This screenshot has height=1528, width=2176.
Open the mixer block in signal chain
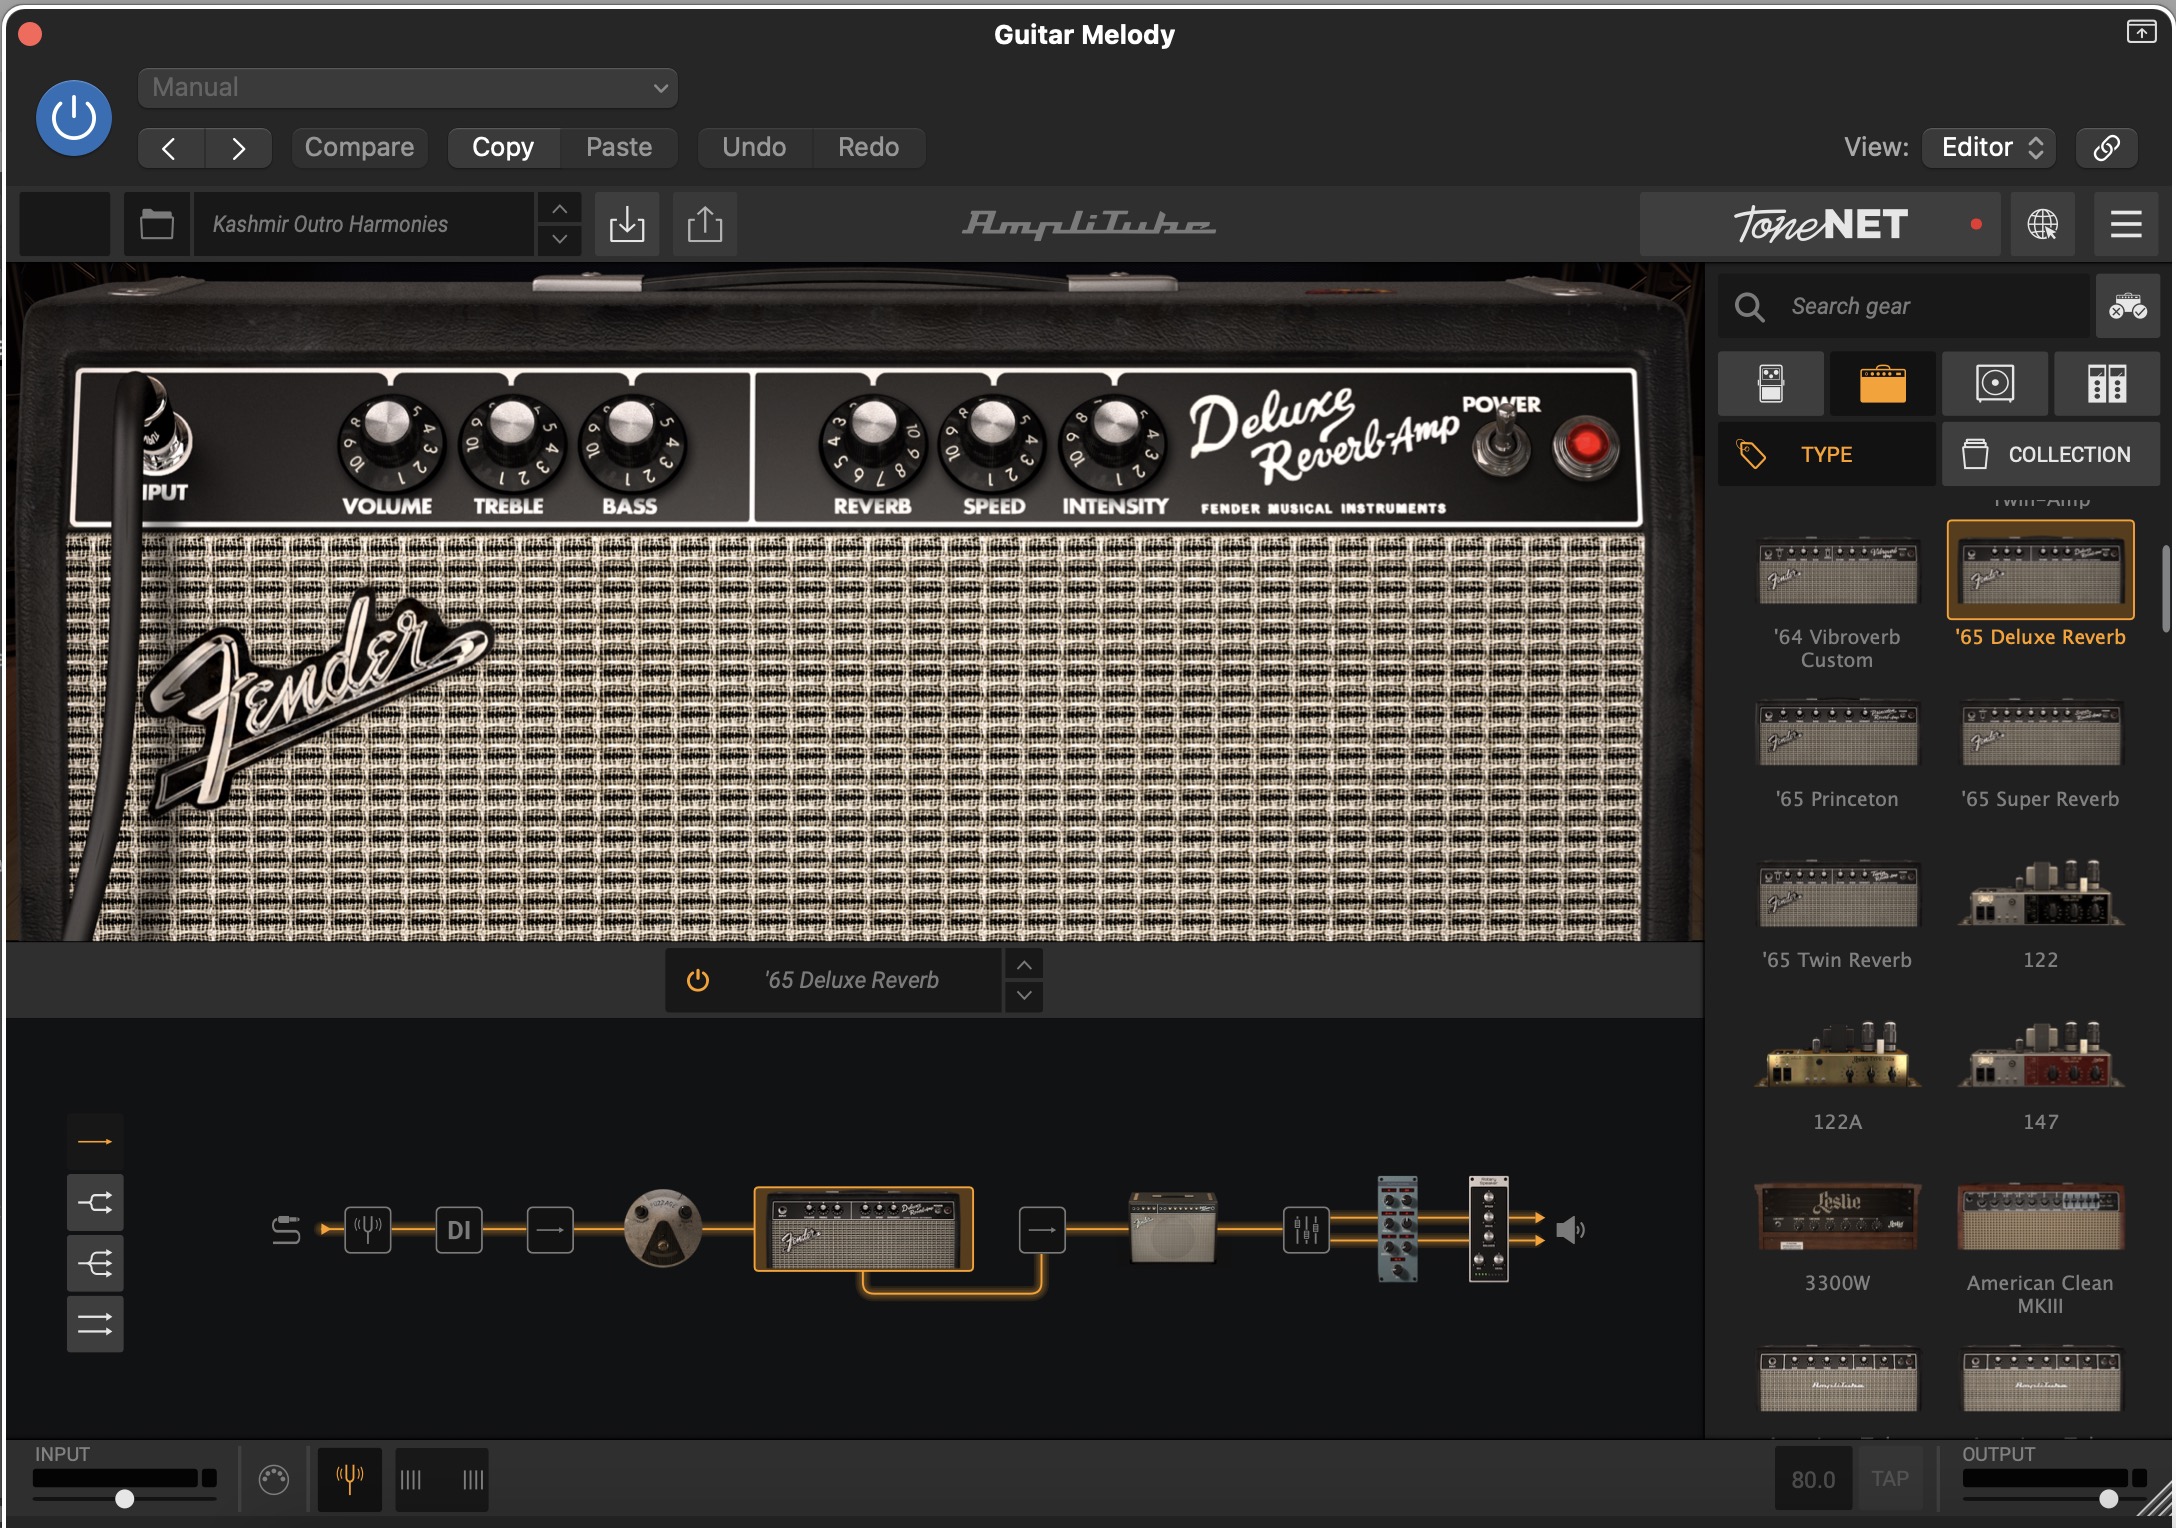1306,1229
